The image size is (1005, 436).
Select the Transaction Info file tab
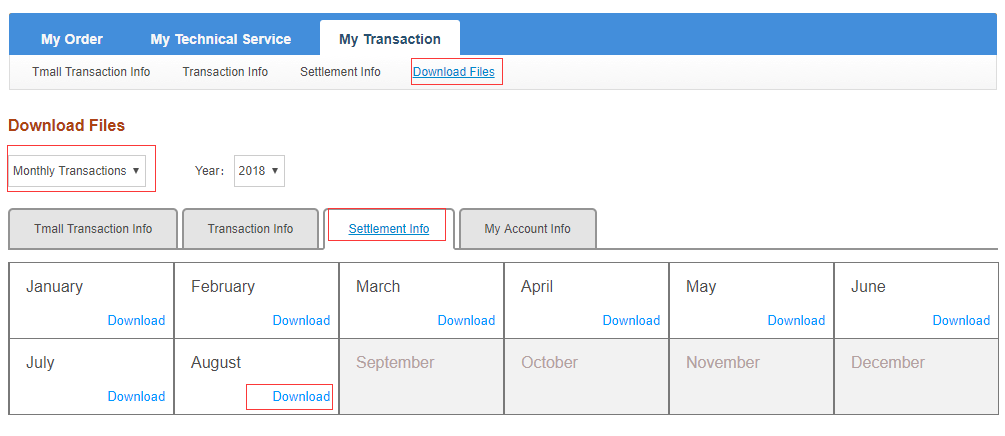tap(250, 229)
